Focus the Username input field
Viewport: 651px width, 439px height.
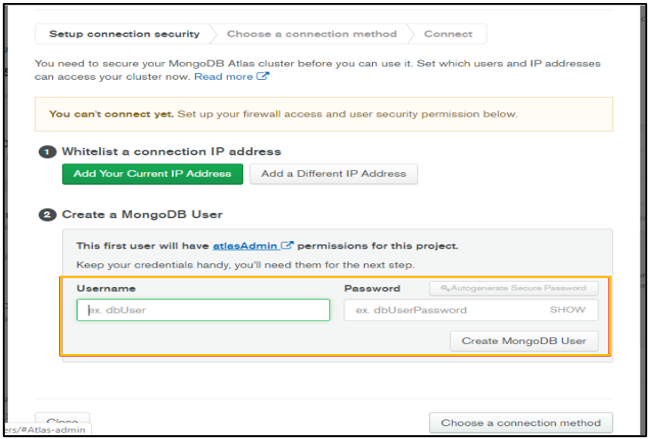203,310
